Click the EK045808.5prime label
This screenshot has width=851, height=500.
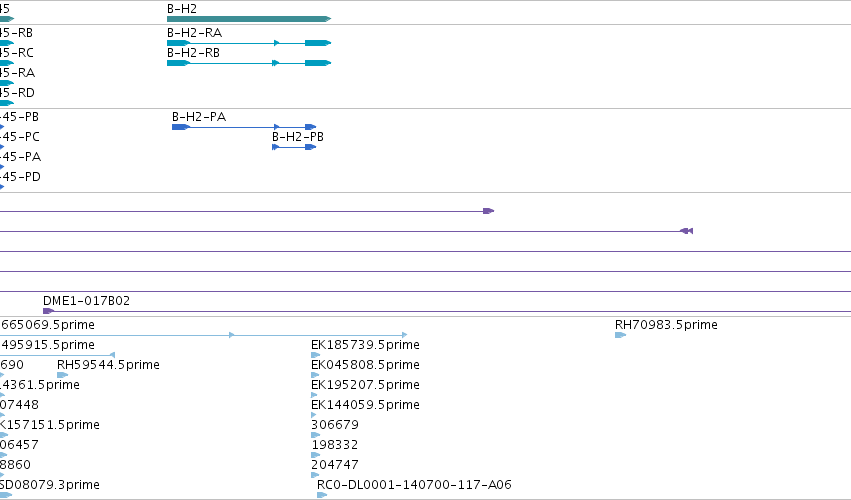click(x=365, y=365)
